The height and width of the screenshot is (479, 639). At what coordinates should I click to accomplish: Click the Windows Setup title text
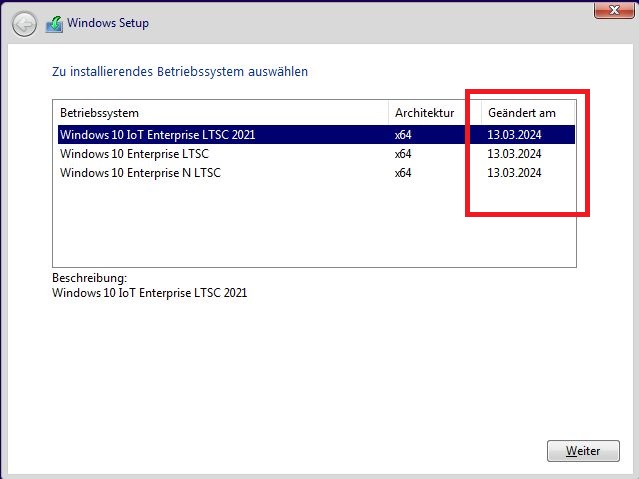tap(108, 23)
